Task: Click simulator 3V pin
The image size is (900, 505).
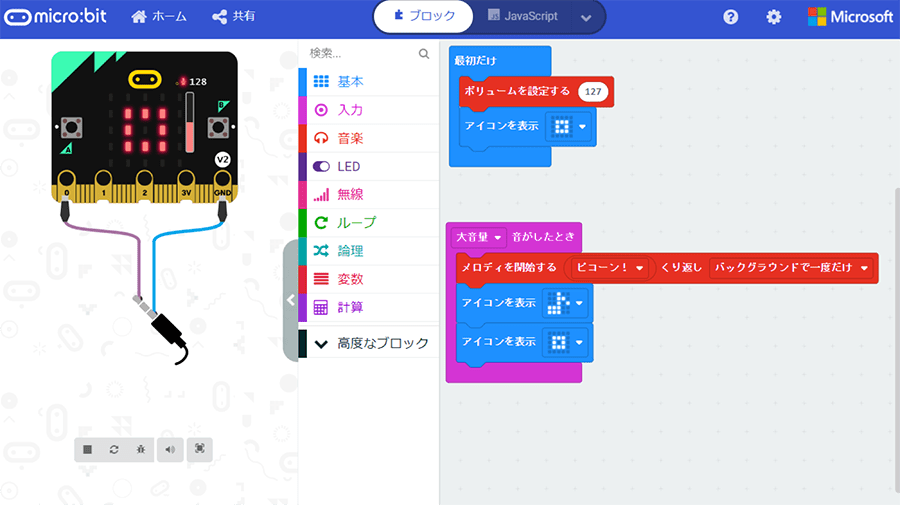Action: 186,186
